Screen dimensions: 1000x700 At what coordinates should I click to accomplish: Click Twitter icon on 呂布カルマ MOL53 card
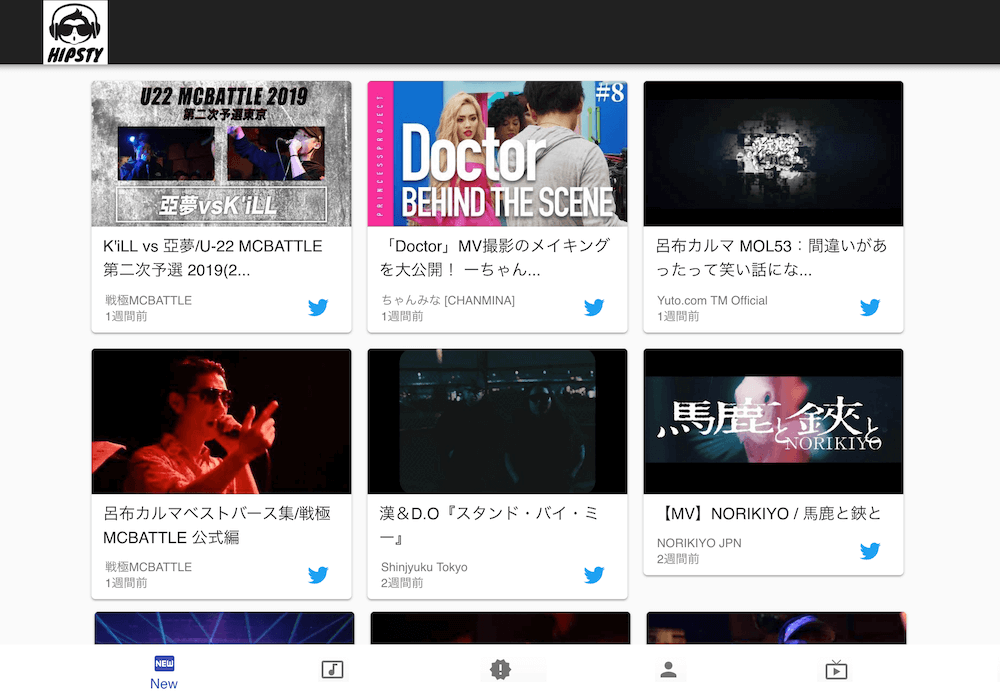click(x=870, y=307)
